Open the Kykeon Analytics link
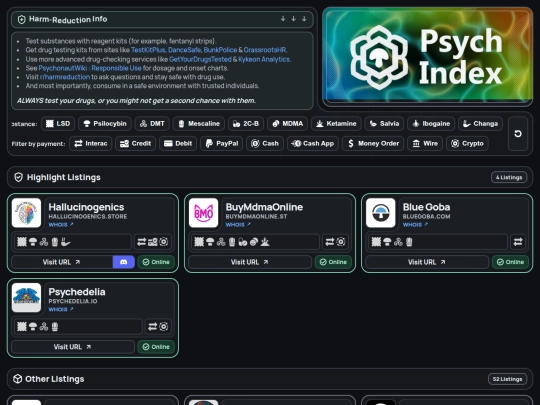 click(x=264, y=59)
